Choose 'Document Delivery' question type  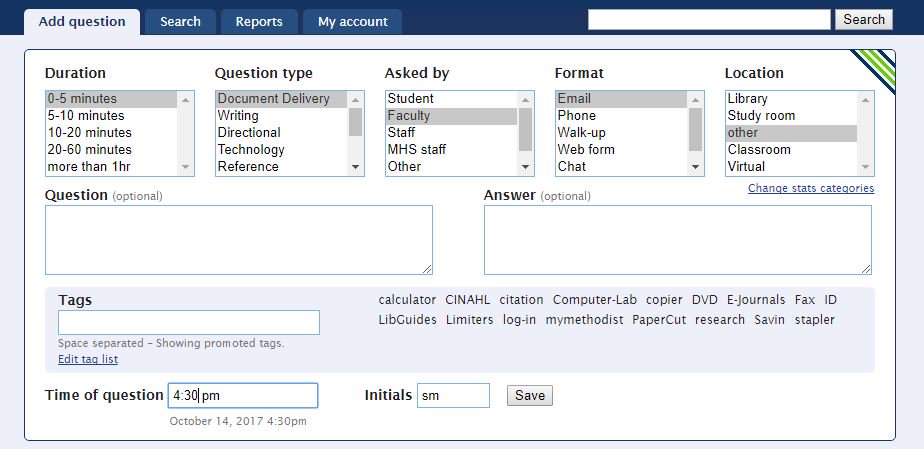(x=281, y=99)
